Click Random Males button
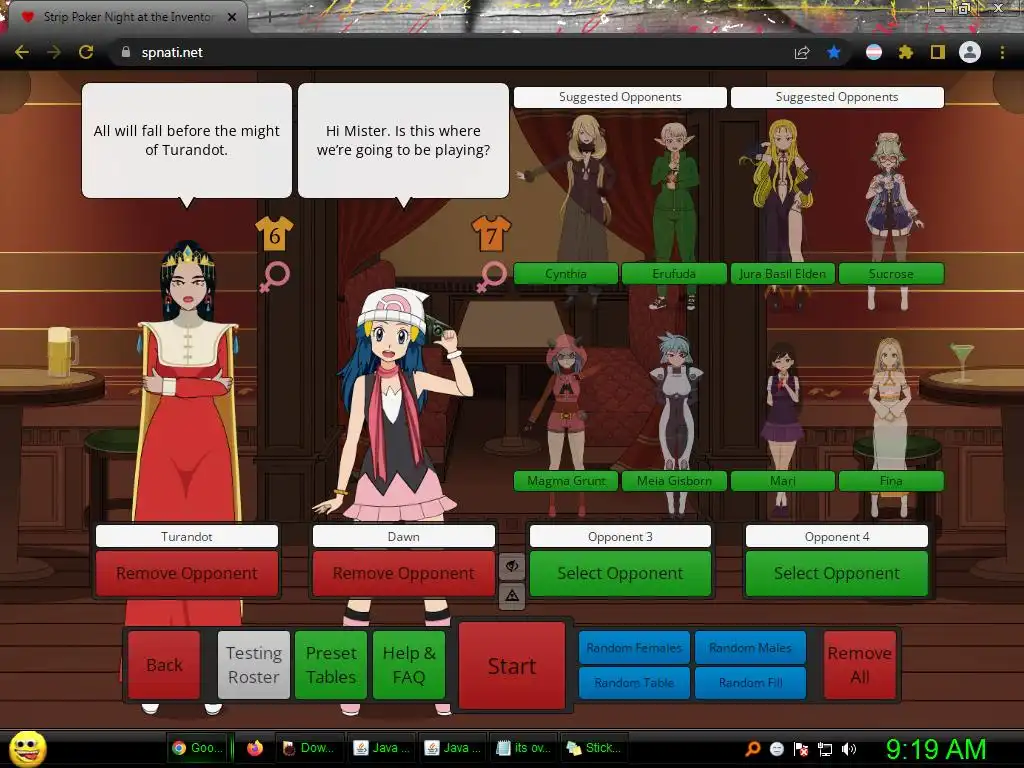The height and width of the screenshot is (768, 1024). coord(750,648)
